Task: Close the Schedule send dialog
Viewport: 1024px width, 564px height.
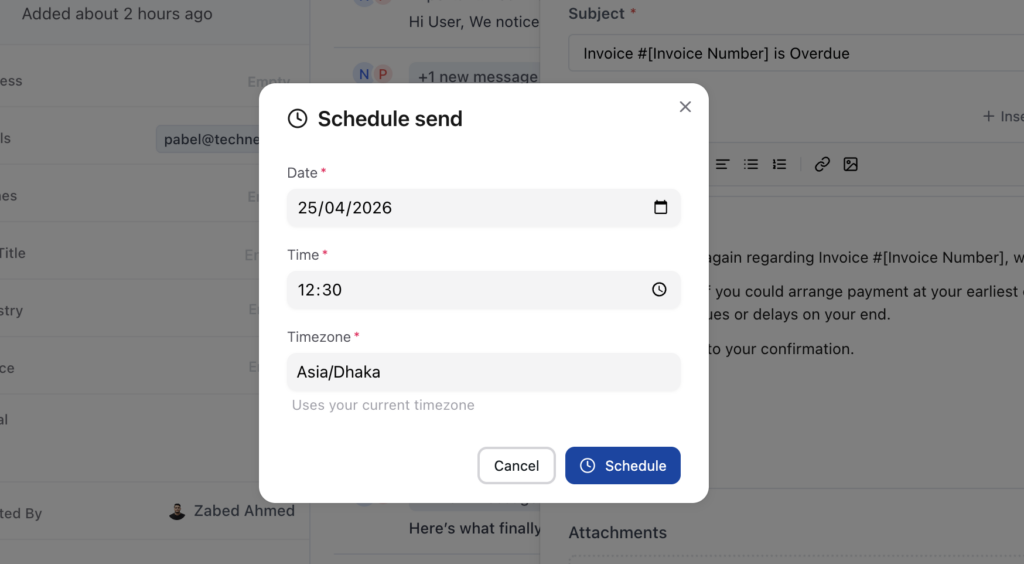Action: [x=685, y=107]
